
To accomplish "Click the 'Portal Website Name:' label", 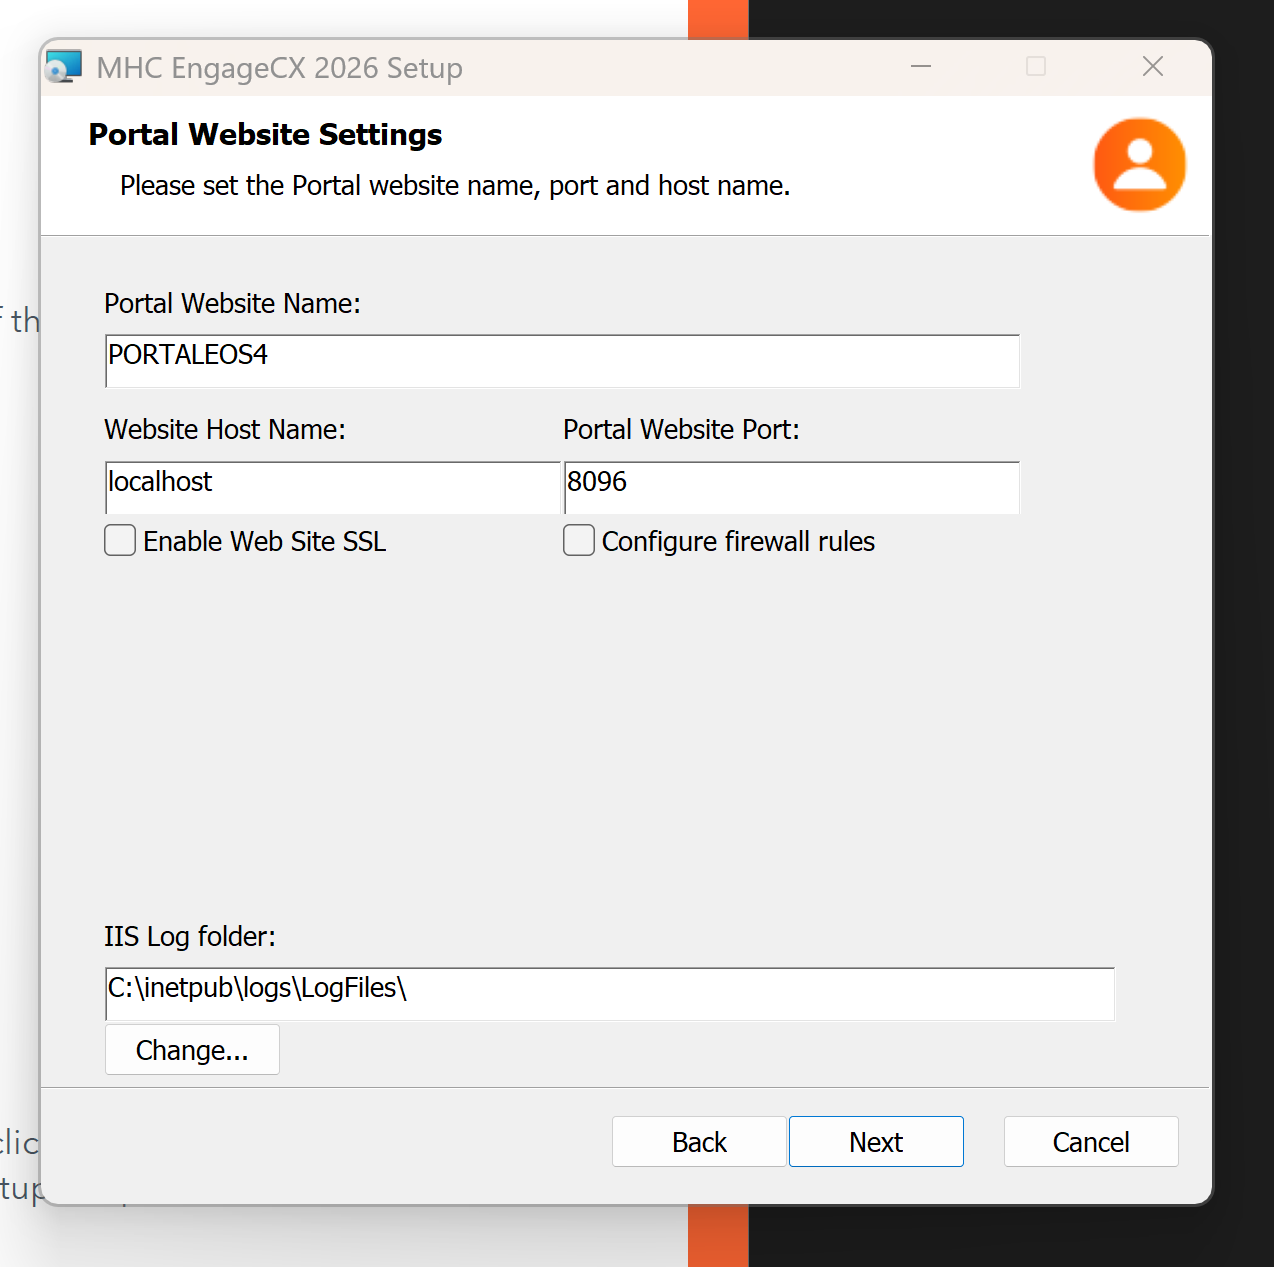I will (232, 303).
